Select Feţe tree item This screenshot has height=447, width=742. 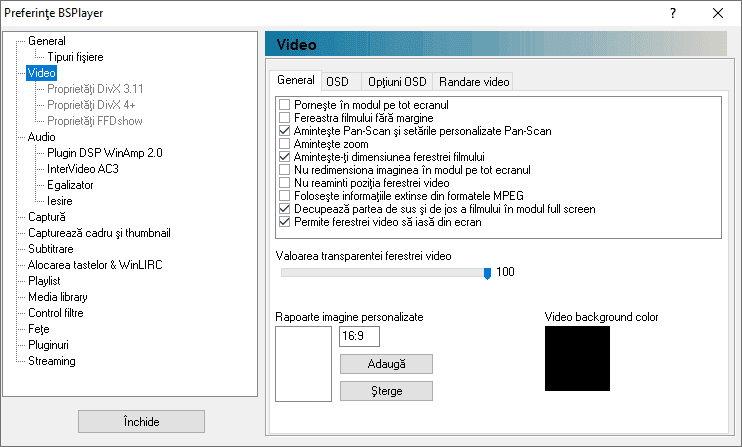click(x=39, y=329)
